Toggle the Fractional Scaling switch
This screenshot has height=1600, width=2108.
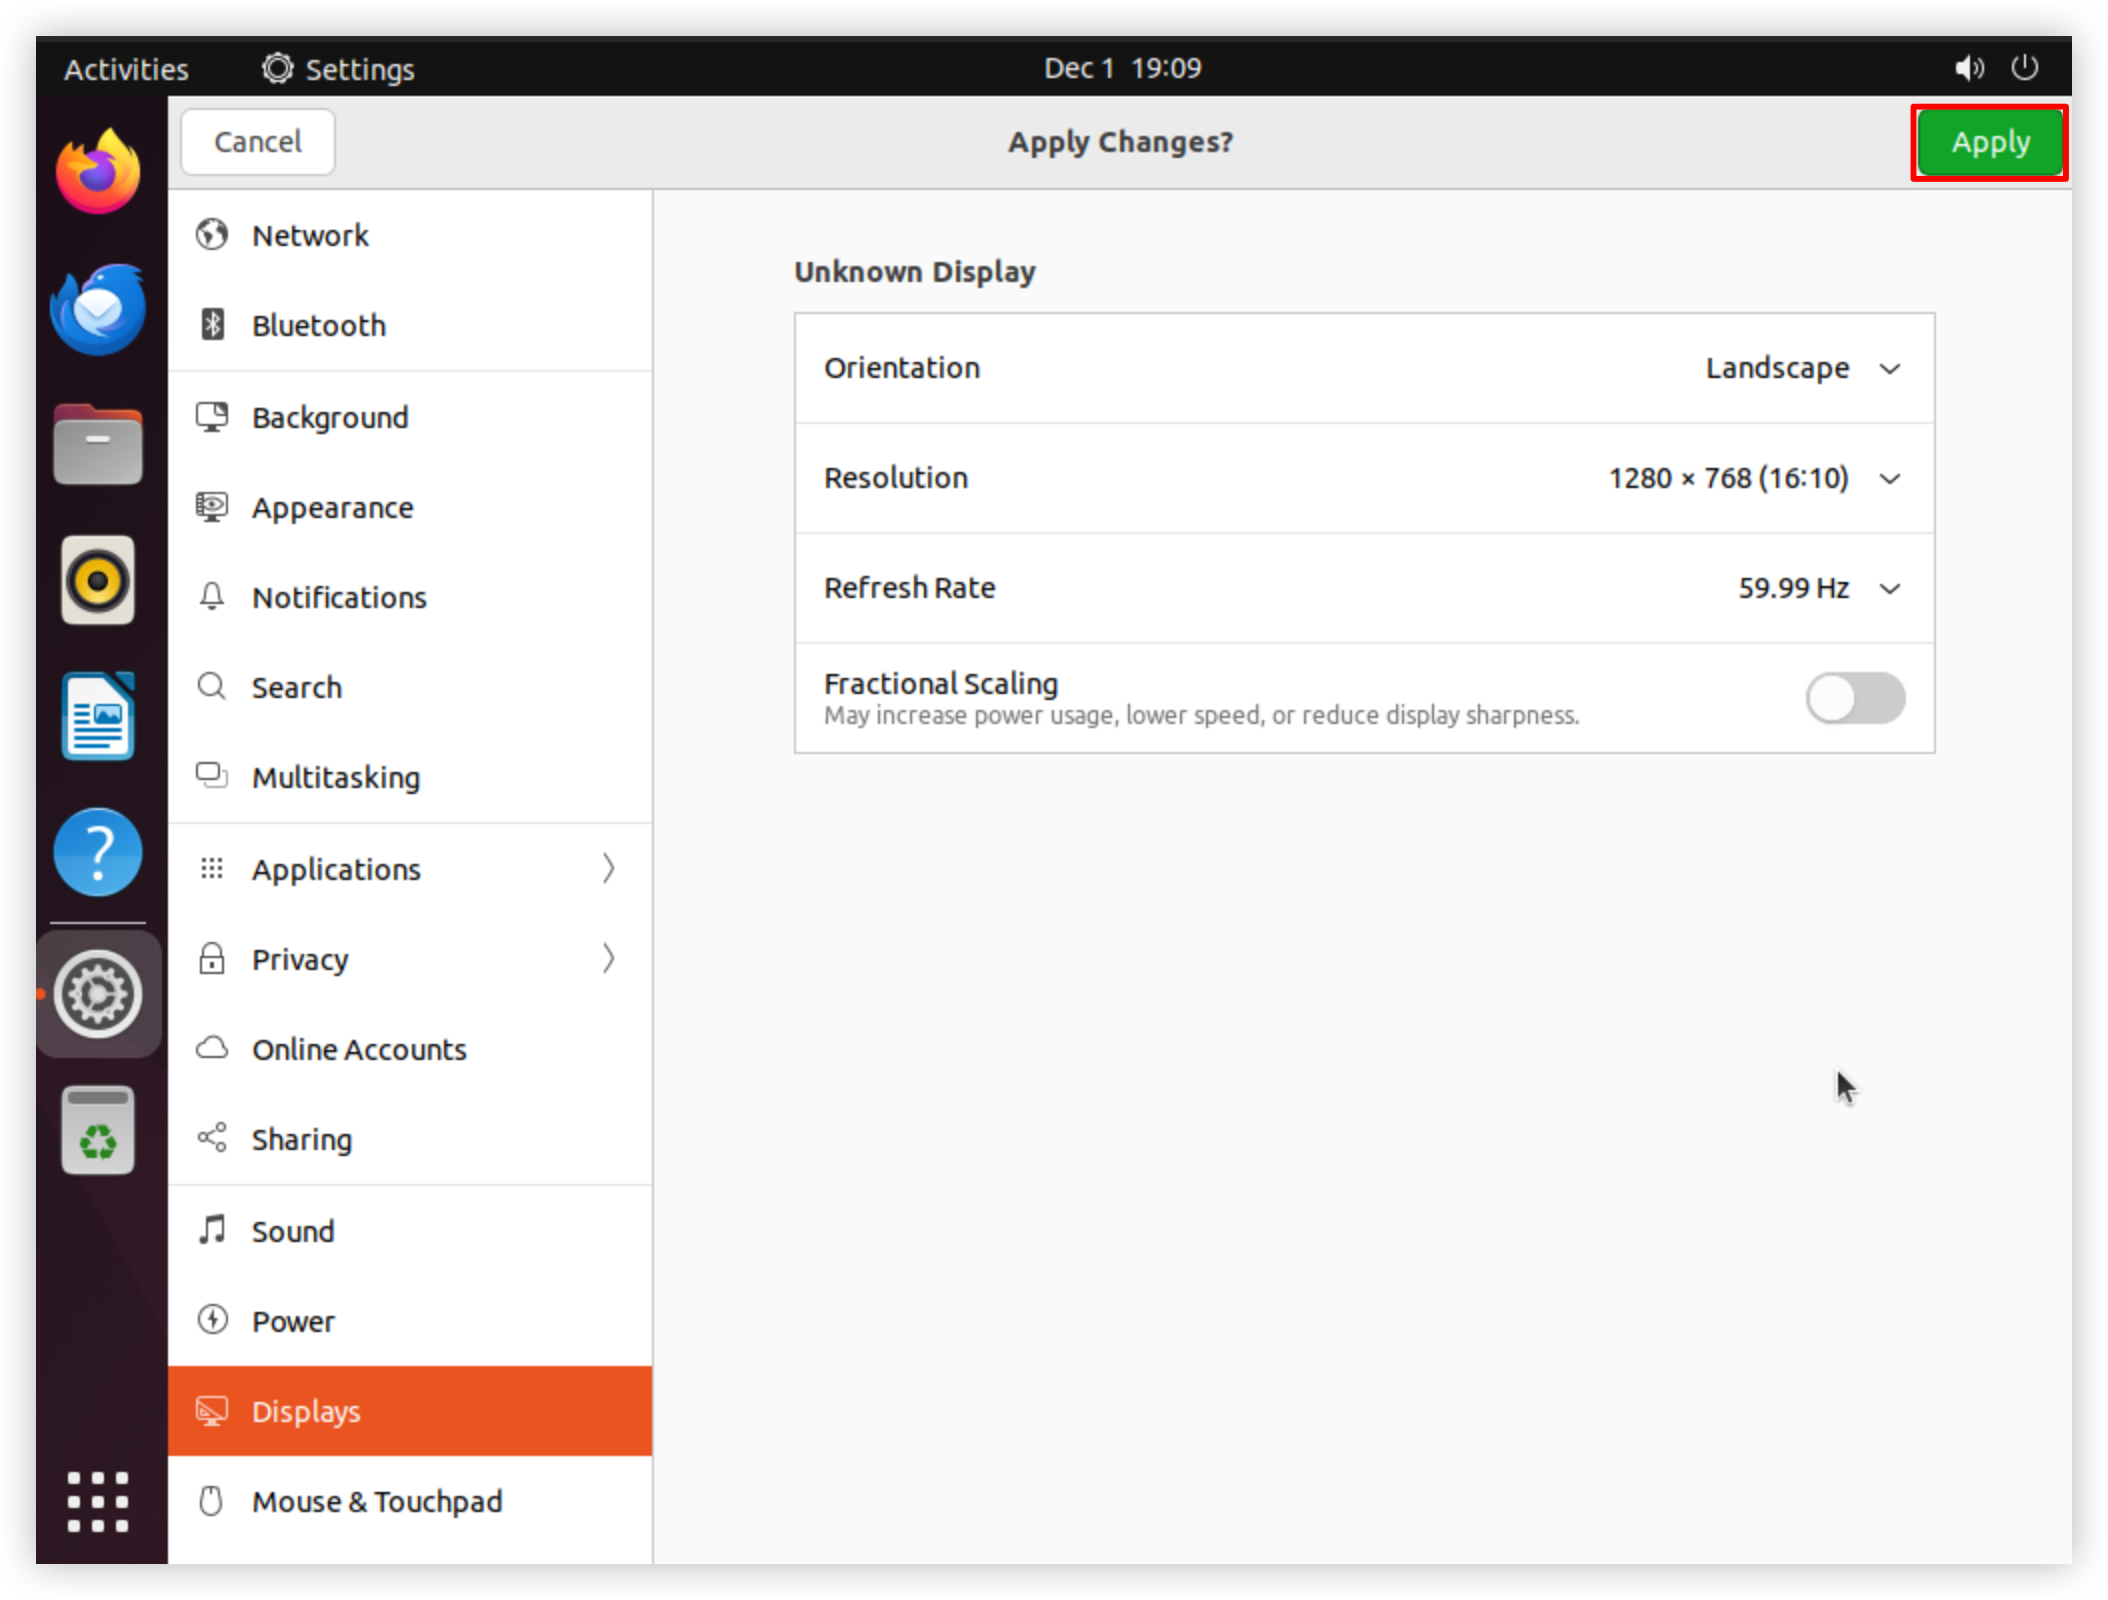(1855, 698)
